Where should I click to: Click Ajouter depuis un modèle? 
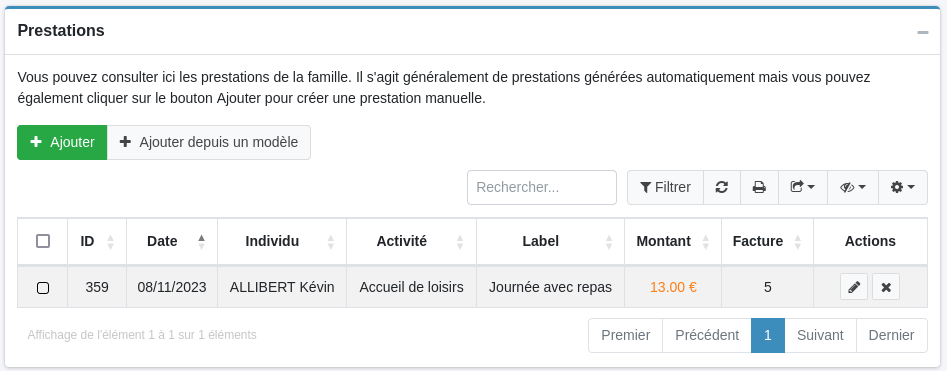209,143
